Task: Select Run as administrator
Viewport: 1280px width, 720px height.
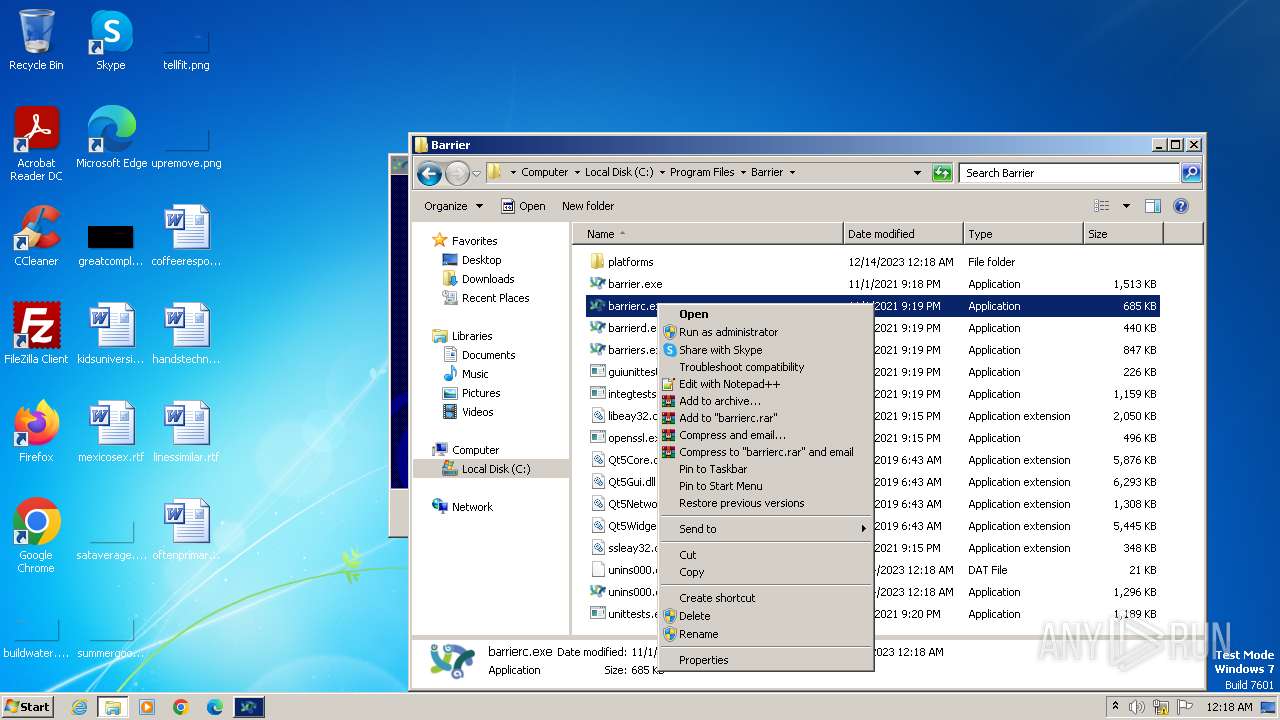Action: coord(766,332)
